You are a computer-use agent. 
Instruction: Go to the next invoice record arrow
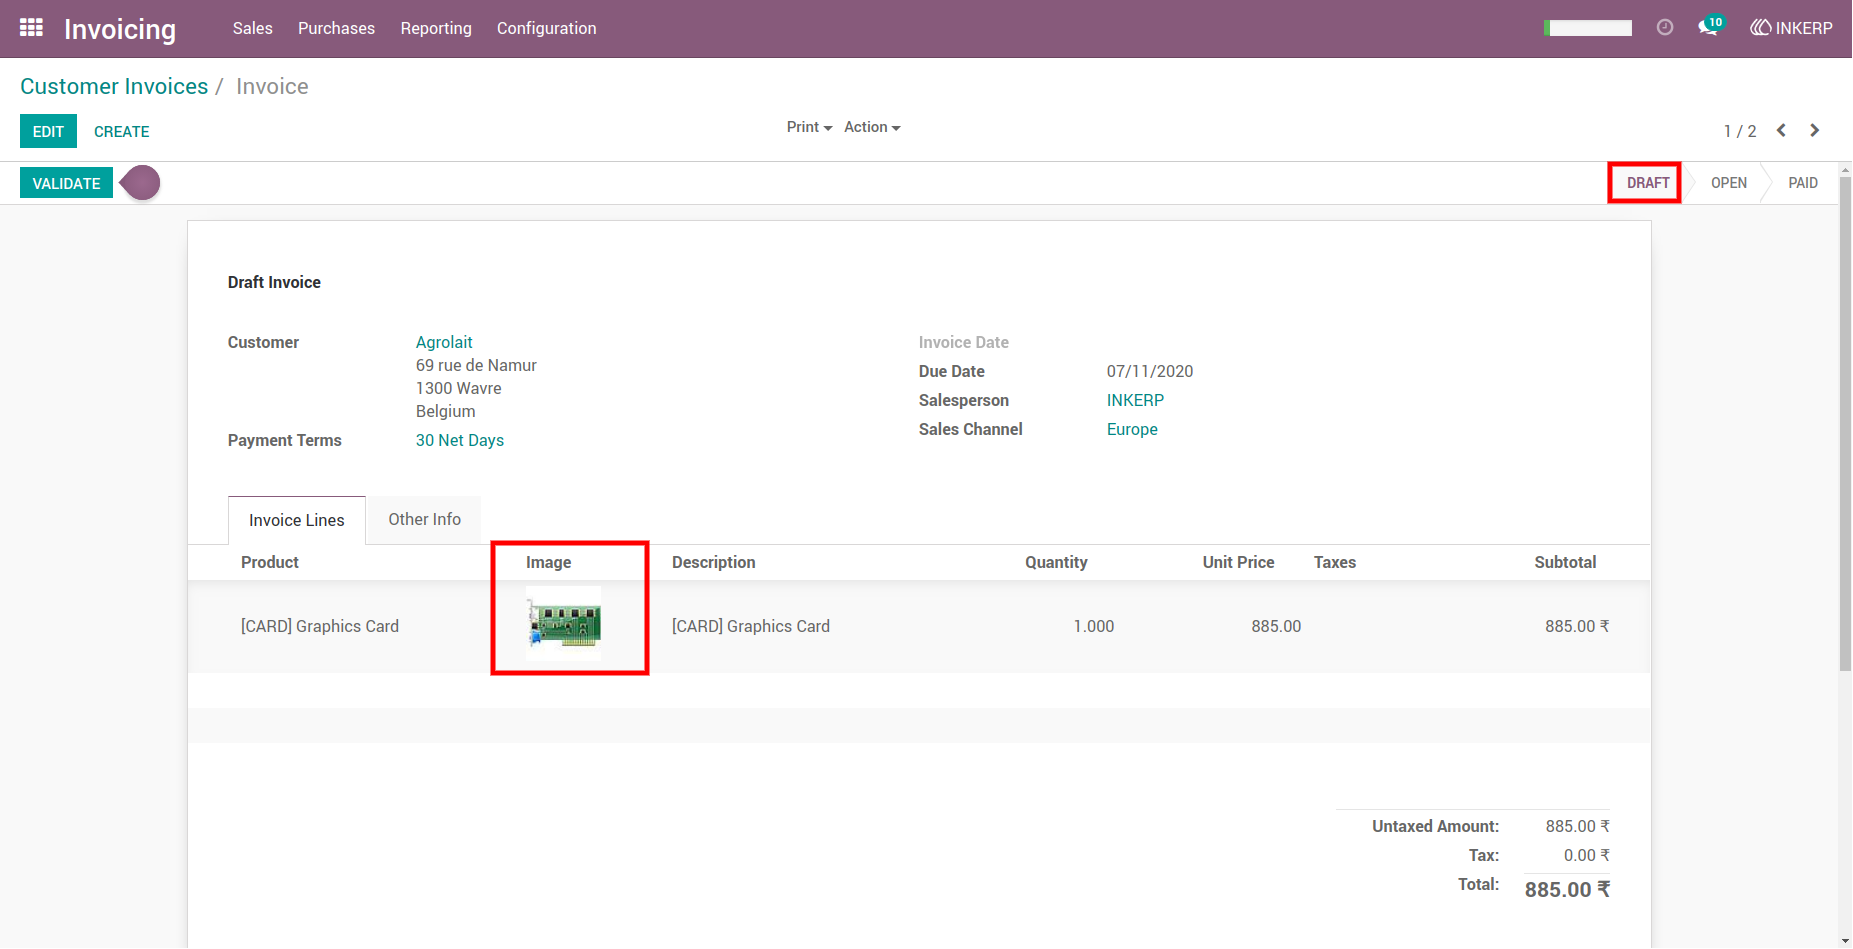[1815, 131]
